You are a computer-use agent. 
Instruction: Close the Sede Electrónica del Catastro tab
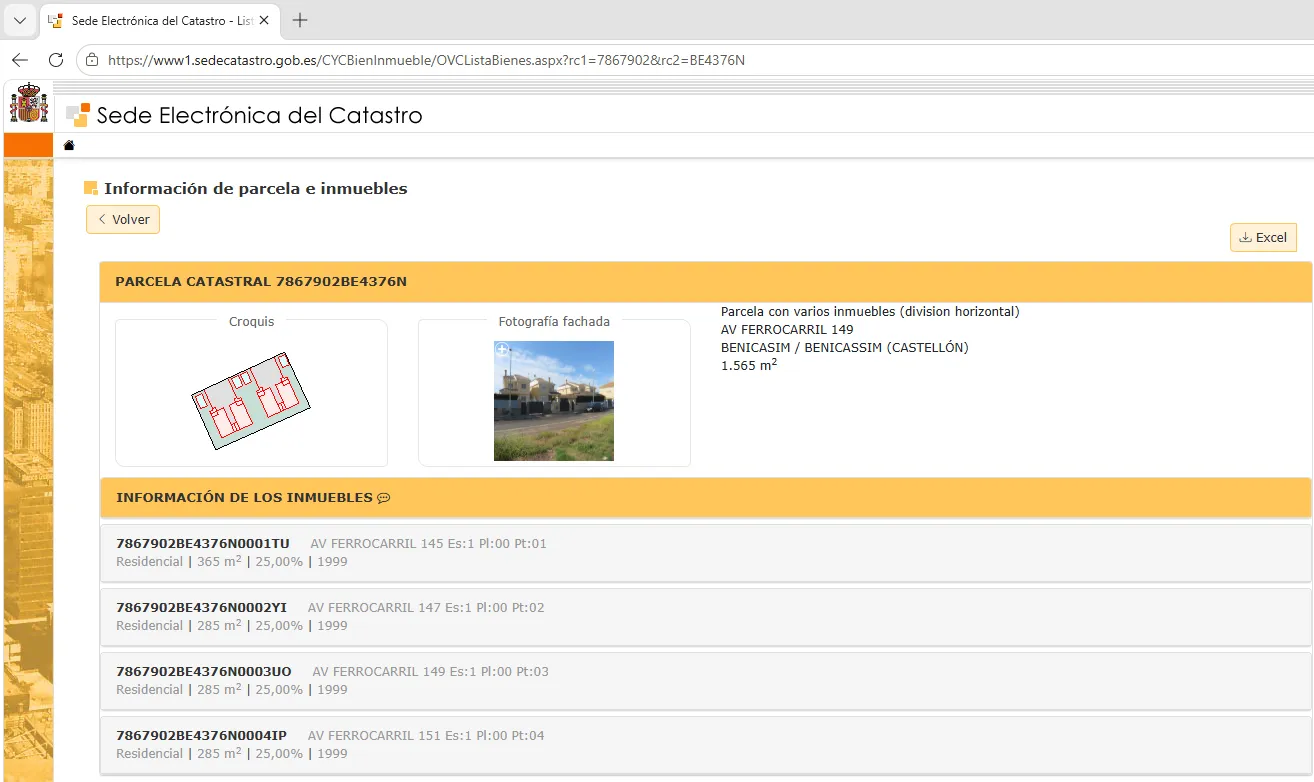[263, 20]
